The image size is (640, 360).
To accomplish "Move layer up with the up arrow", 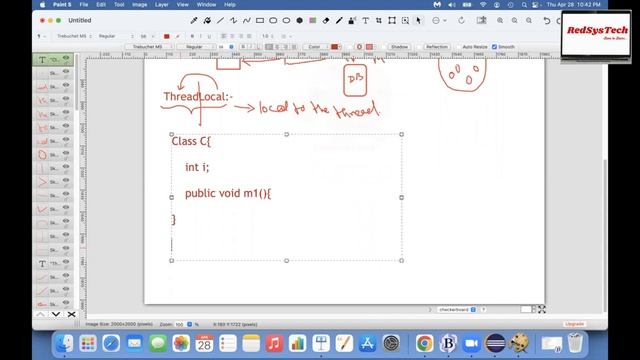I will 40,314.
